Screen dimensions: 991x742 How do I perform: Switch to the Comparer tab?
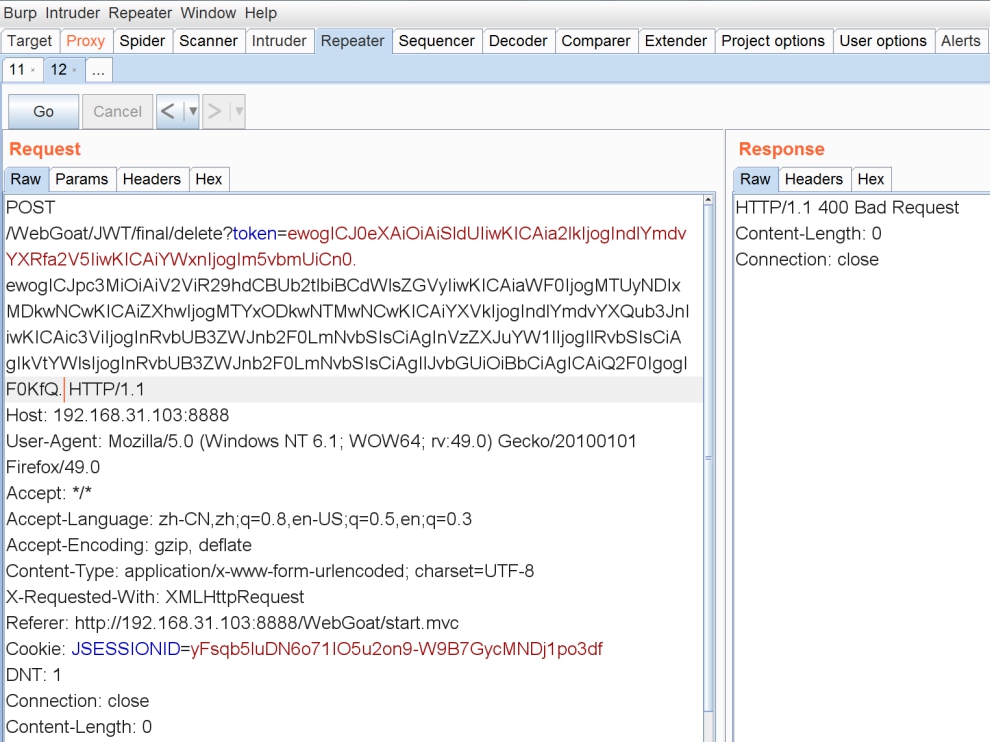(x=595, y=41)
